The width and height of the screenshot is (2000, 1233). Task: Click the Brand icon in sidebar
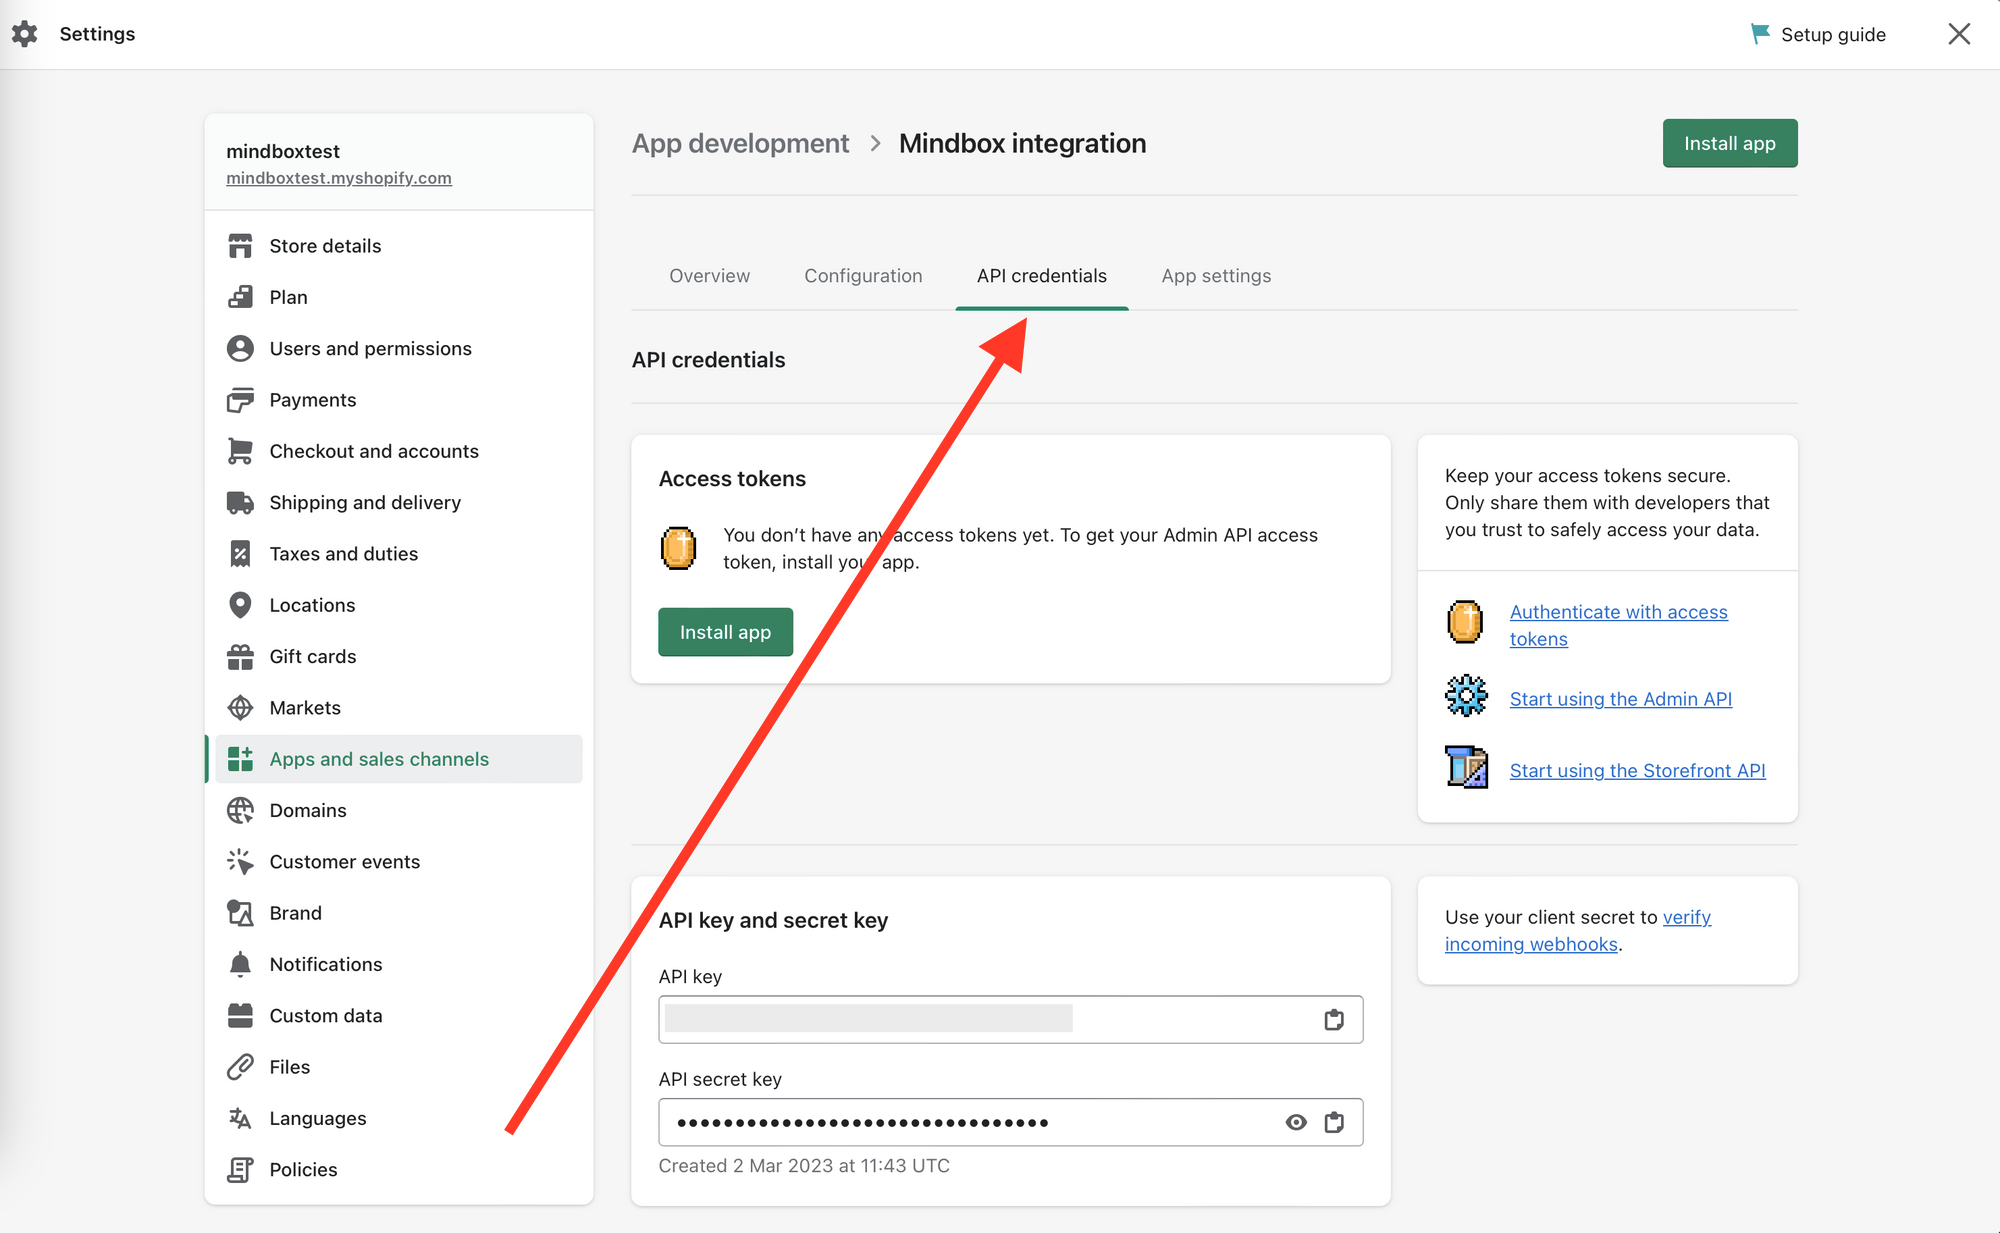(240, 913)
